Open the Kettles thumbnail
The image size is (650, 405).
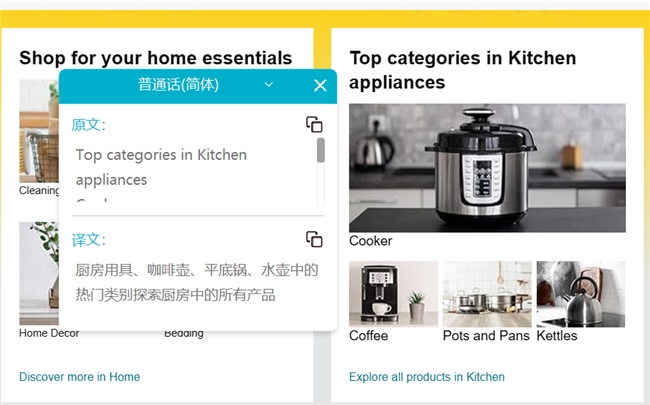[x=581, y=294]
